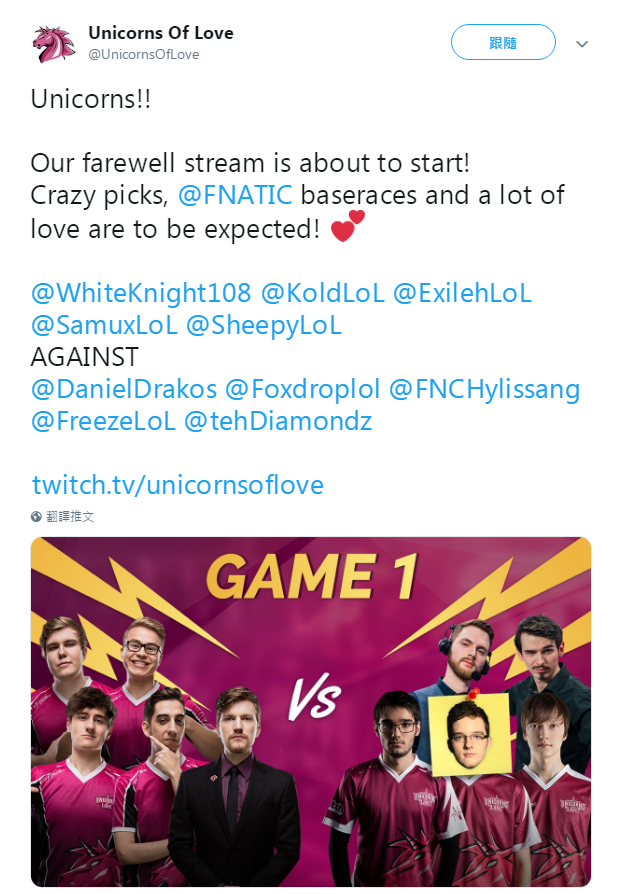Open the @FreezeLoL profile mention
Screen dimensions: 619x894
pos(102,421)
